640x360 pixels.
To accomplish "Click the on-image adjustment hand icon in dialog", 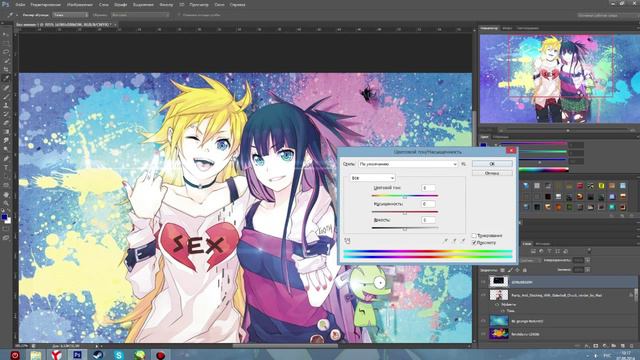I will [347, 241].
